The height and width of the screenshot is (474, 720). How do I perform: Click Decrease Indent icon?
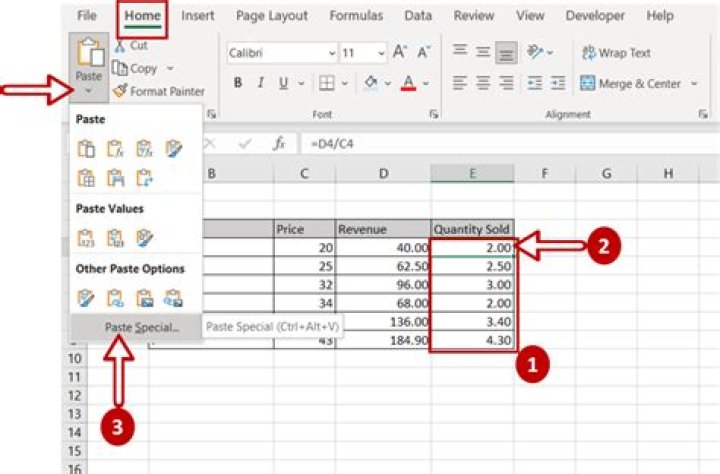pos(535,83)
